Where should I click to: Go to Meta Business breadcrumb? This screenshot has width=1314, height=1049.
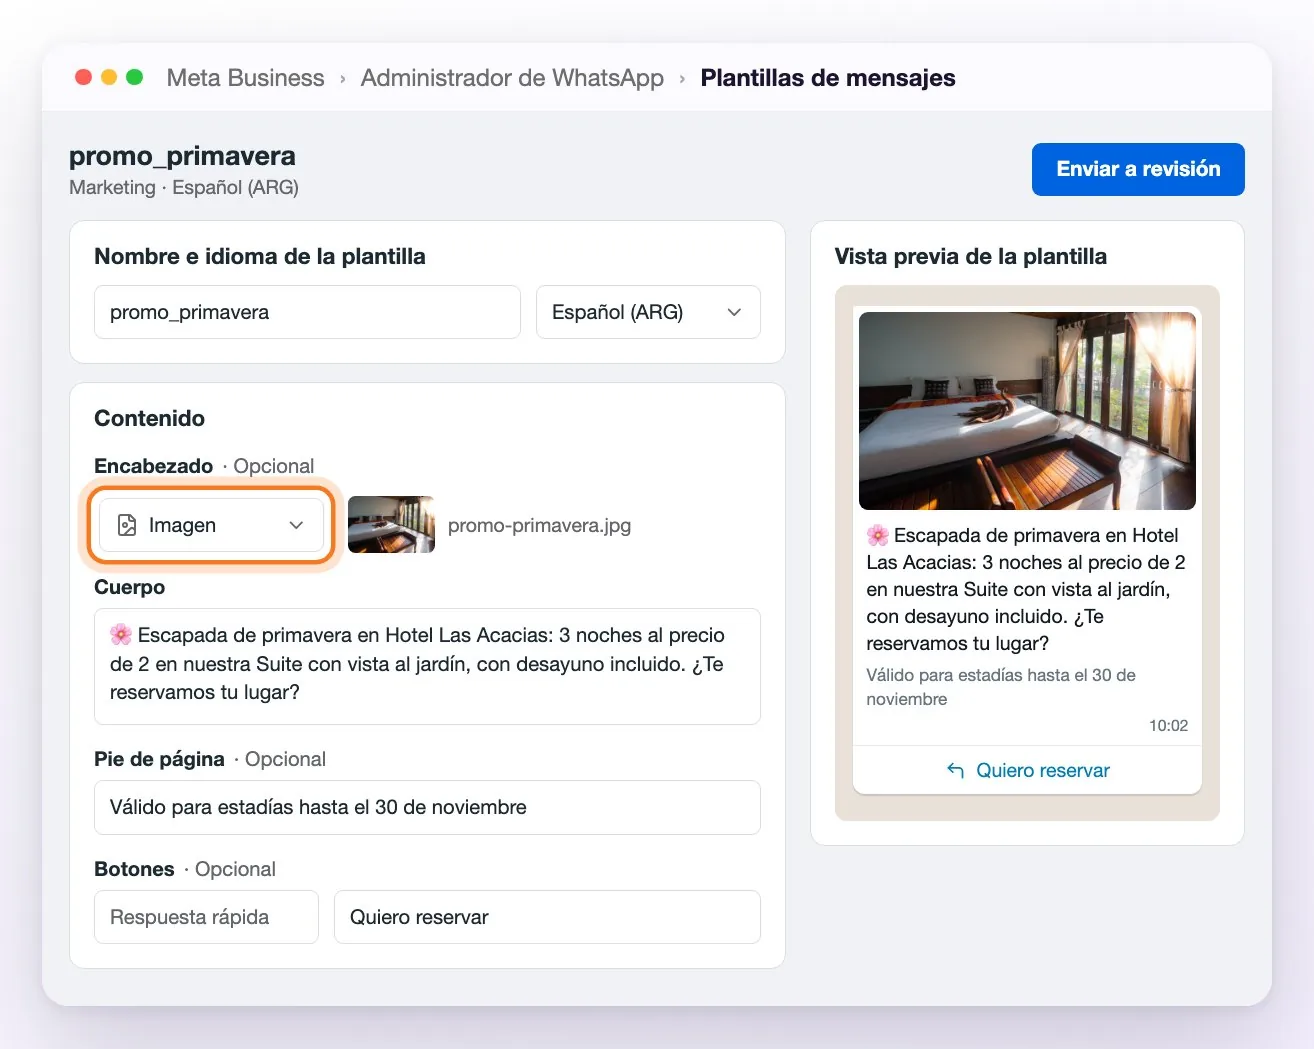pos(245,78)
